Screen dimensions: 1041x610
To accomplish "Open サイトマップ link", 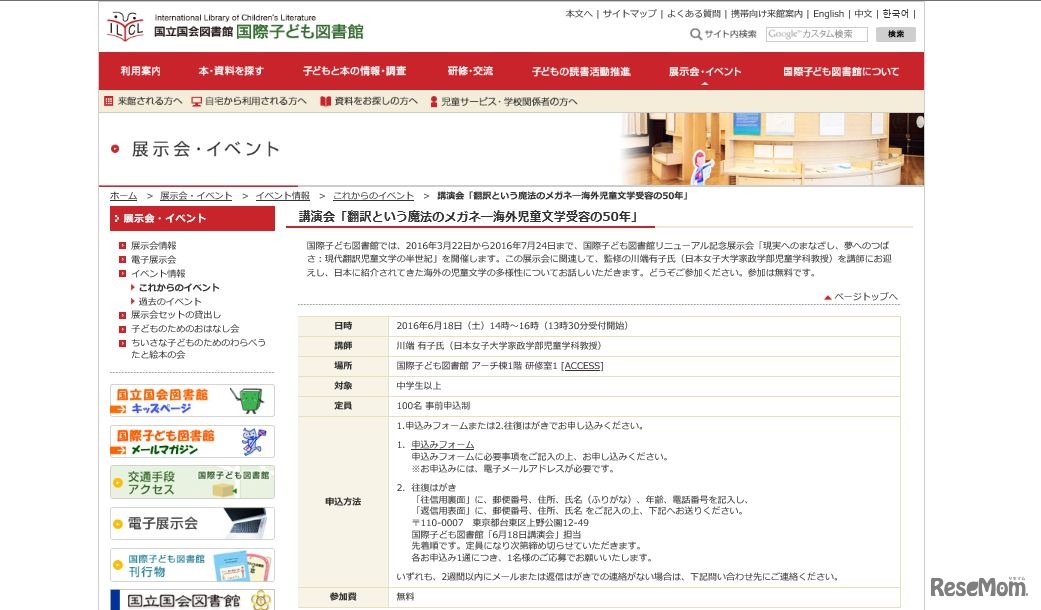I will click(629, 13).
